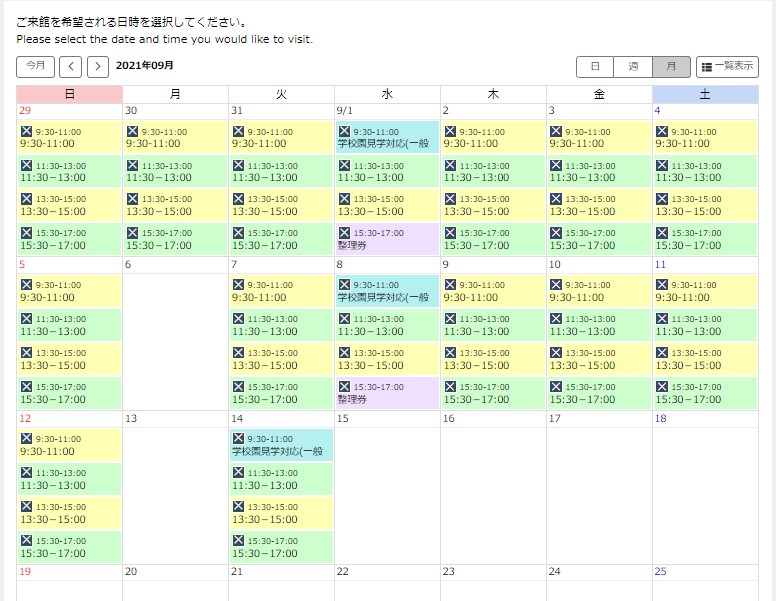This screenshot has width=776, height=601.
Task: Open the 一覧表示 list view button
Action: [727, 66]
